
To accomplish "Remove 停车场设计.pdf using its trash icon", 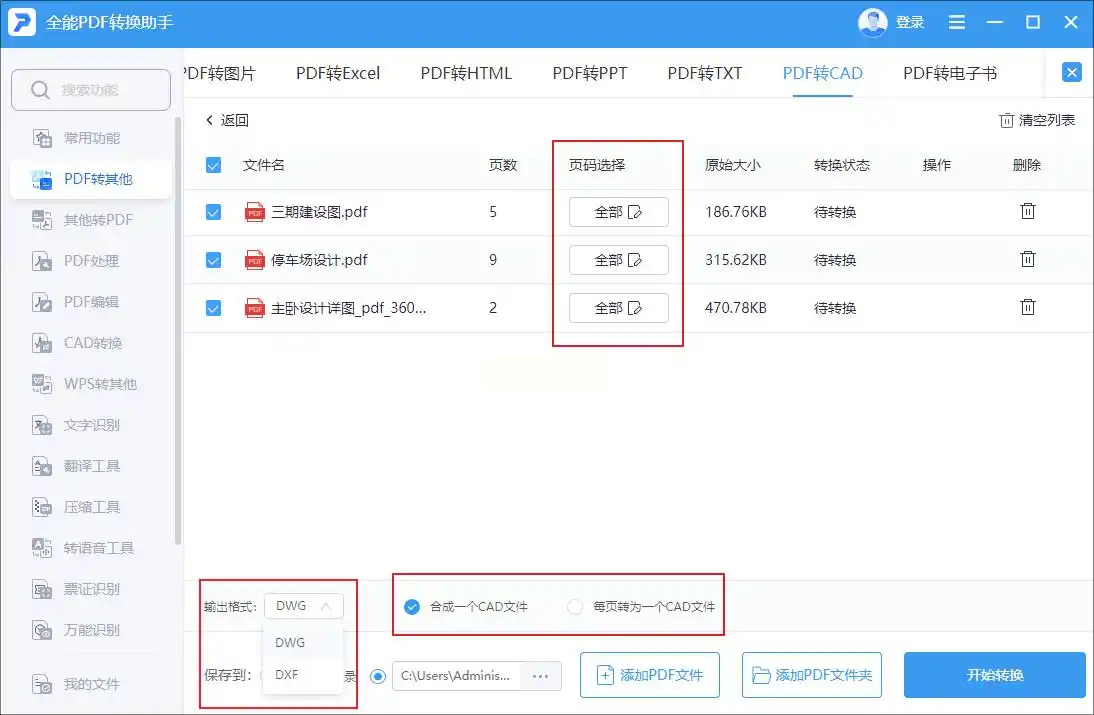I will point(1027,259).
